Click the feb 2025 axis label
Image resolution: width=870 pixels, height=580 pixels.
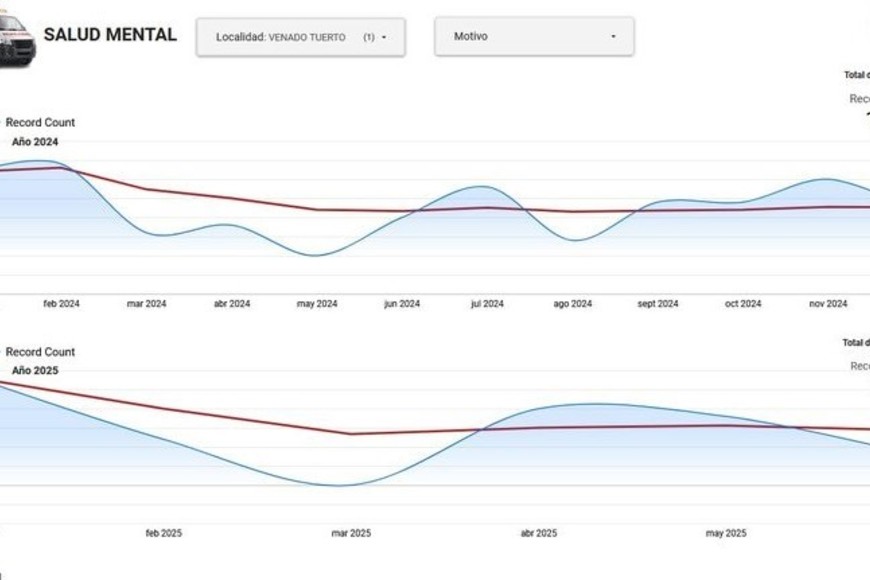pyautogui.click(x=164, y=533)
